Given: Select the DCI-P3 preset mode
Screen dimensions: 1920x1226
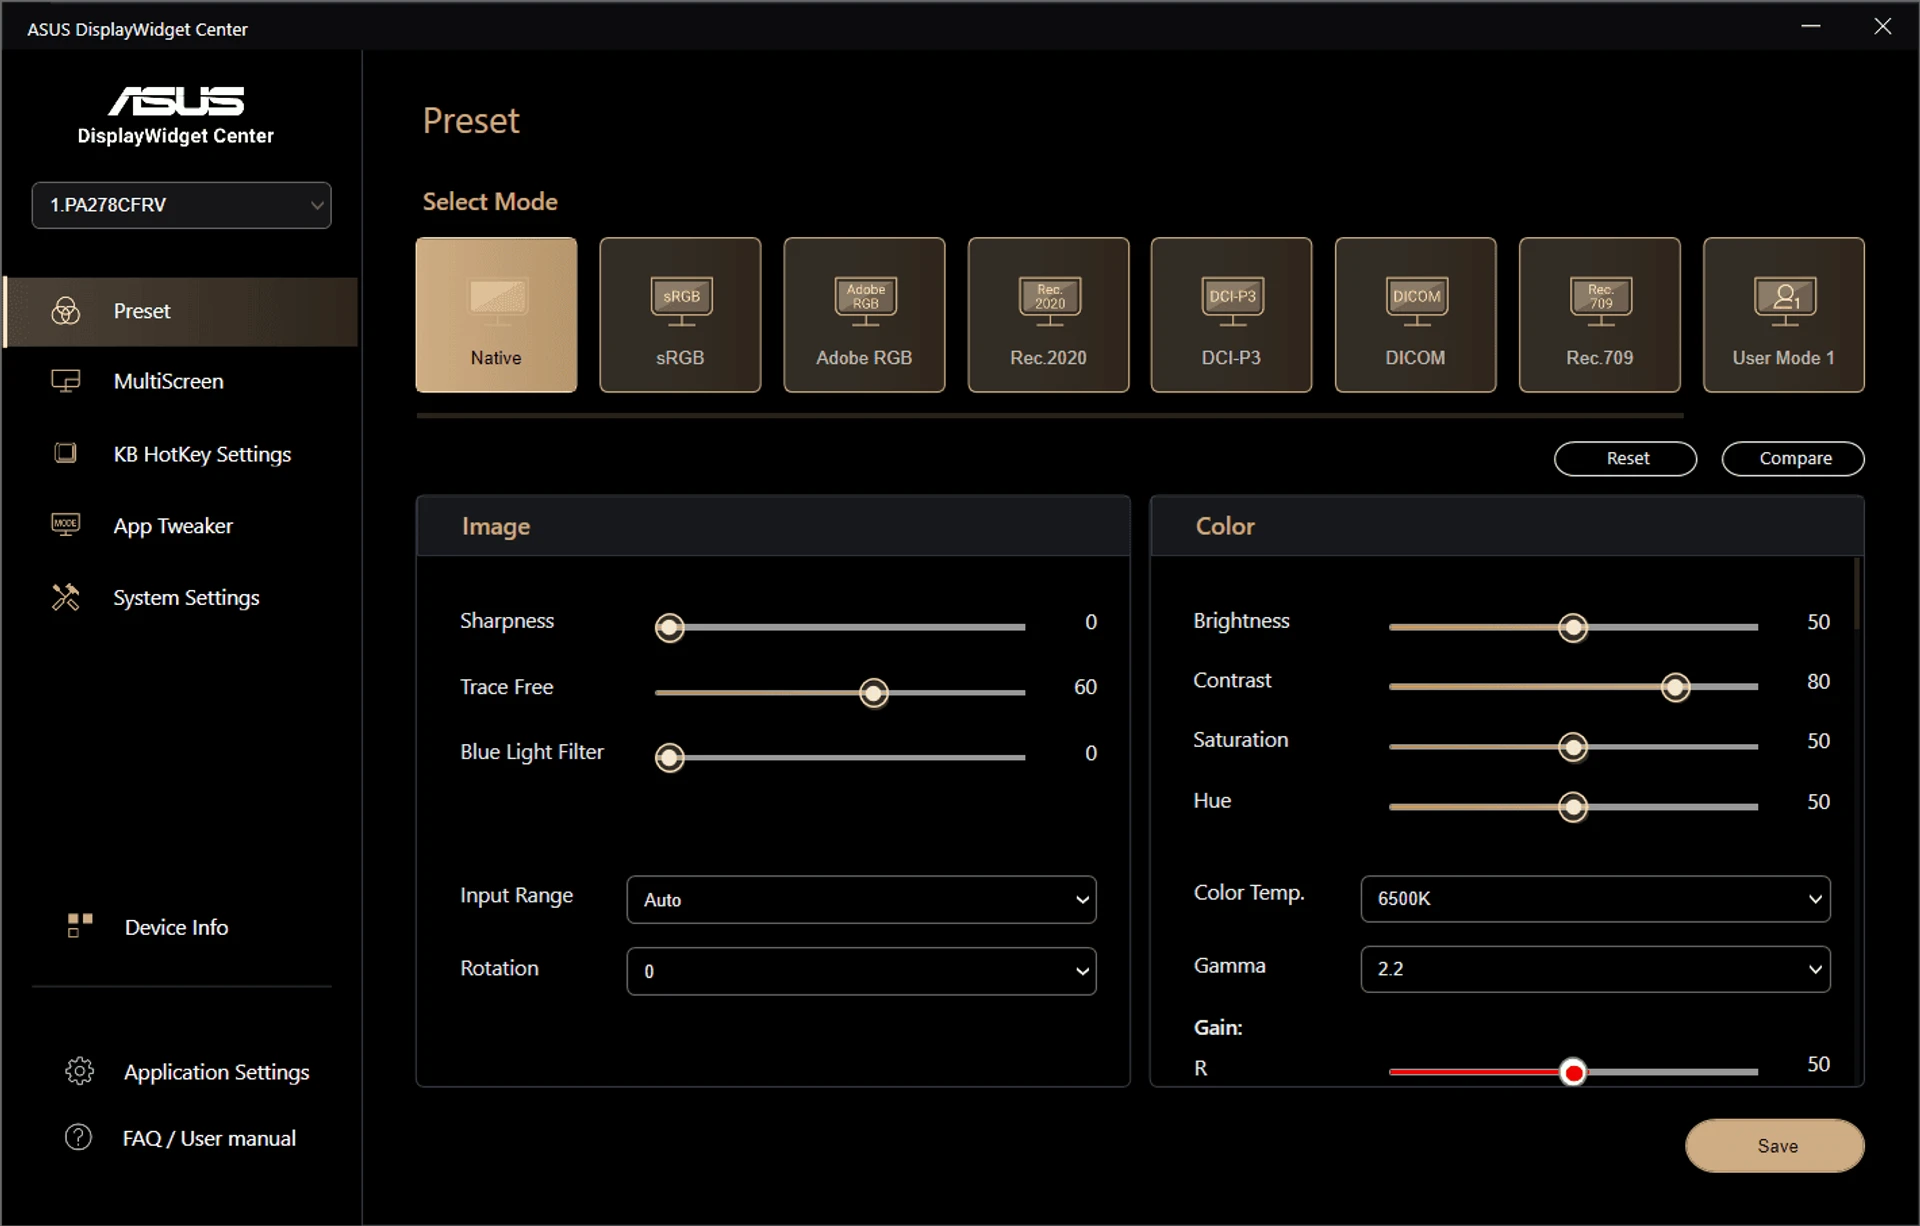Looking at the screenshot, I should [1231, 315].
